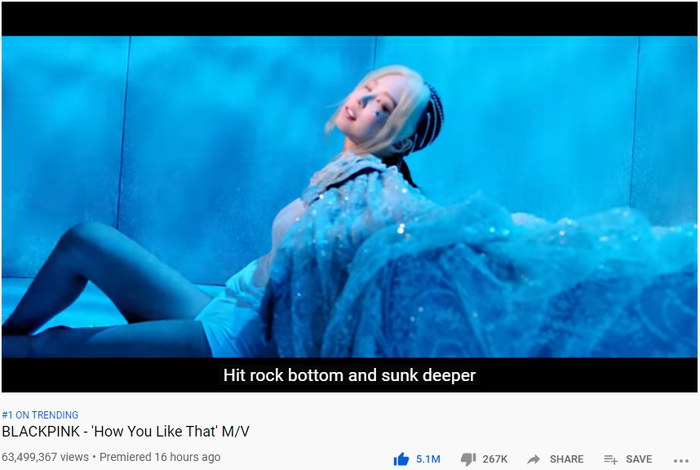Dislike the video with thumbs-down icon
The width and height of the screenshot is (700, 470).
point(468,459)
